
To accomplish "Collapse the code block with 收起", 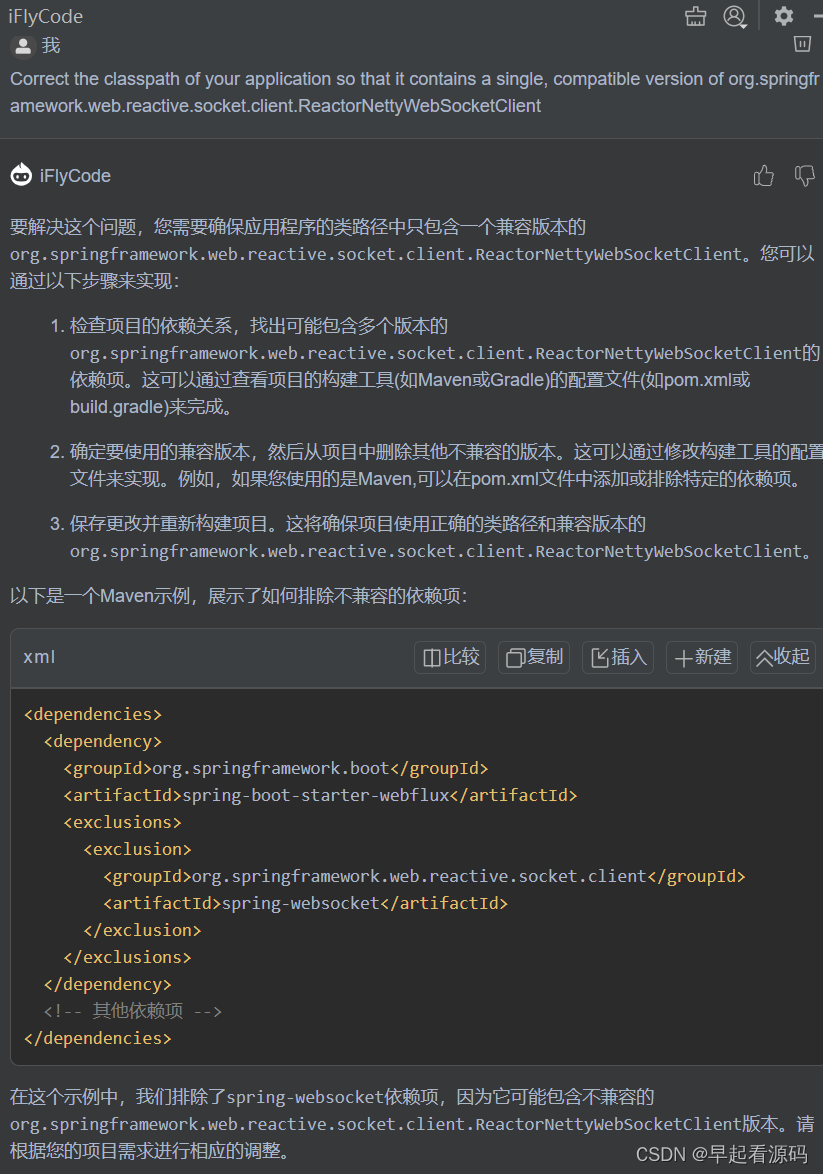I will coord(781,657).
